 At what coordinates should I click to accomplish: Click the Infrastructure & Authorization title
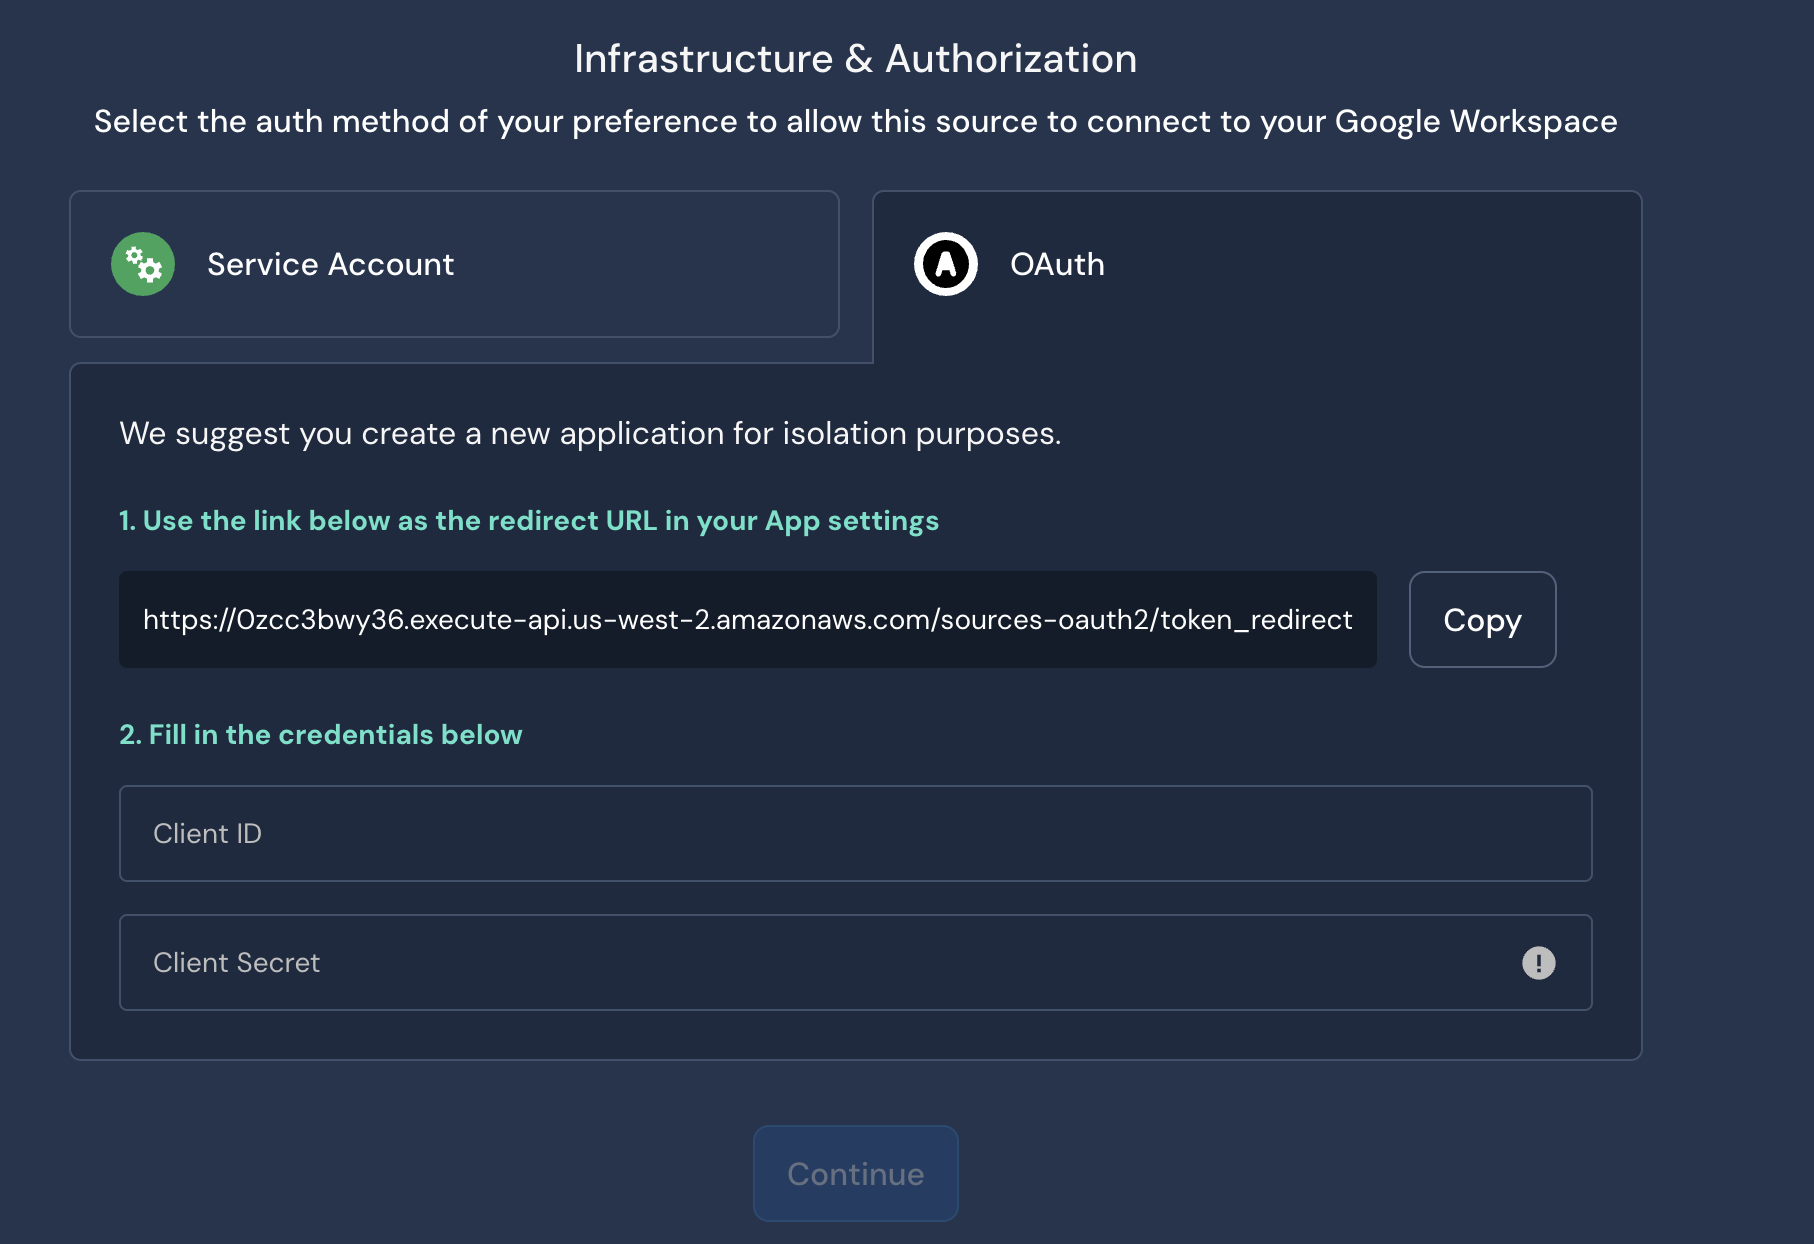855,59
